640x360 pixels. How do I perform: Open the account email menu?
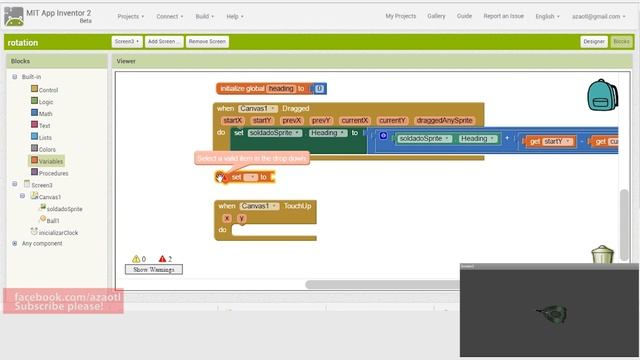point(598,16)
